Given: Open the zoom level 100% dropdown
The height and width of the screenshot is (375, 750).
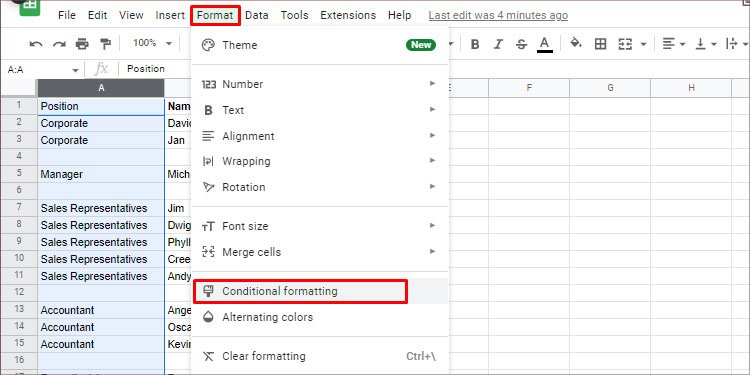Looking at the screenshot, I should point(152,43).
